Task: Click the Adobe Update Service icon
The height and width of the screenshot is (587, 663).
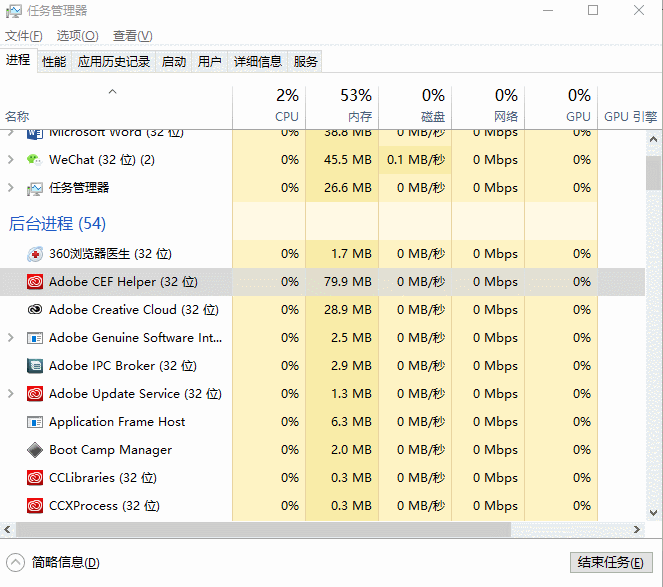Action: 35,394
